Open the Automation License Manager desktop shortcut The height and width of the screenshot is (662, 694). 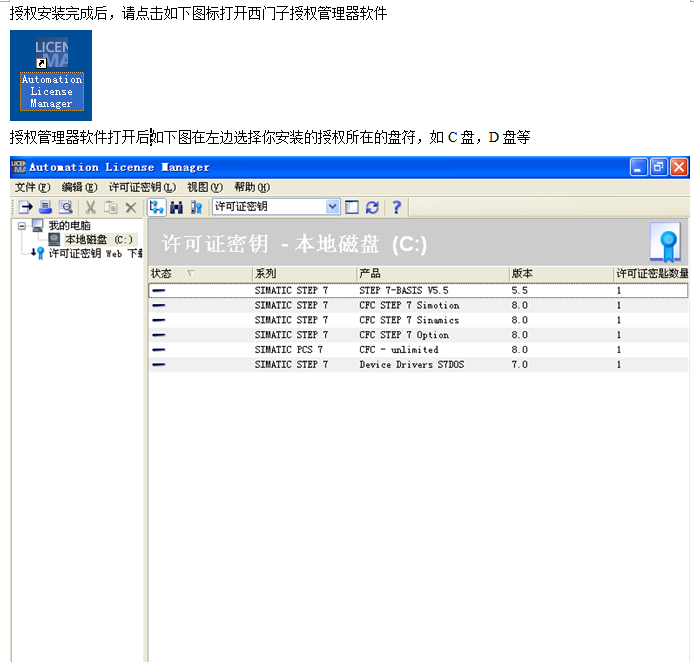click(51, 75)
